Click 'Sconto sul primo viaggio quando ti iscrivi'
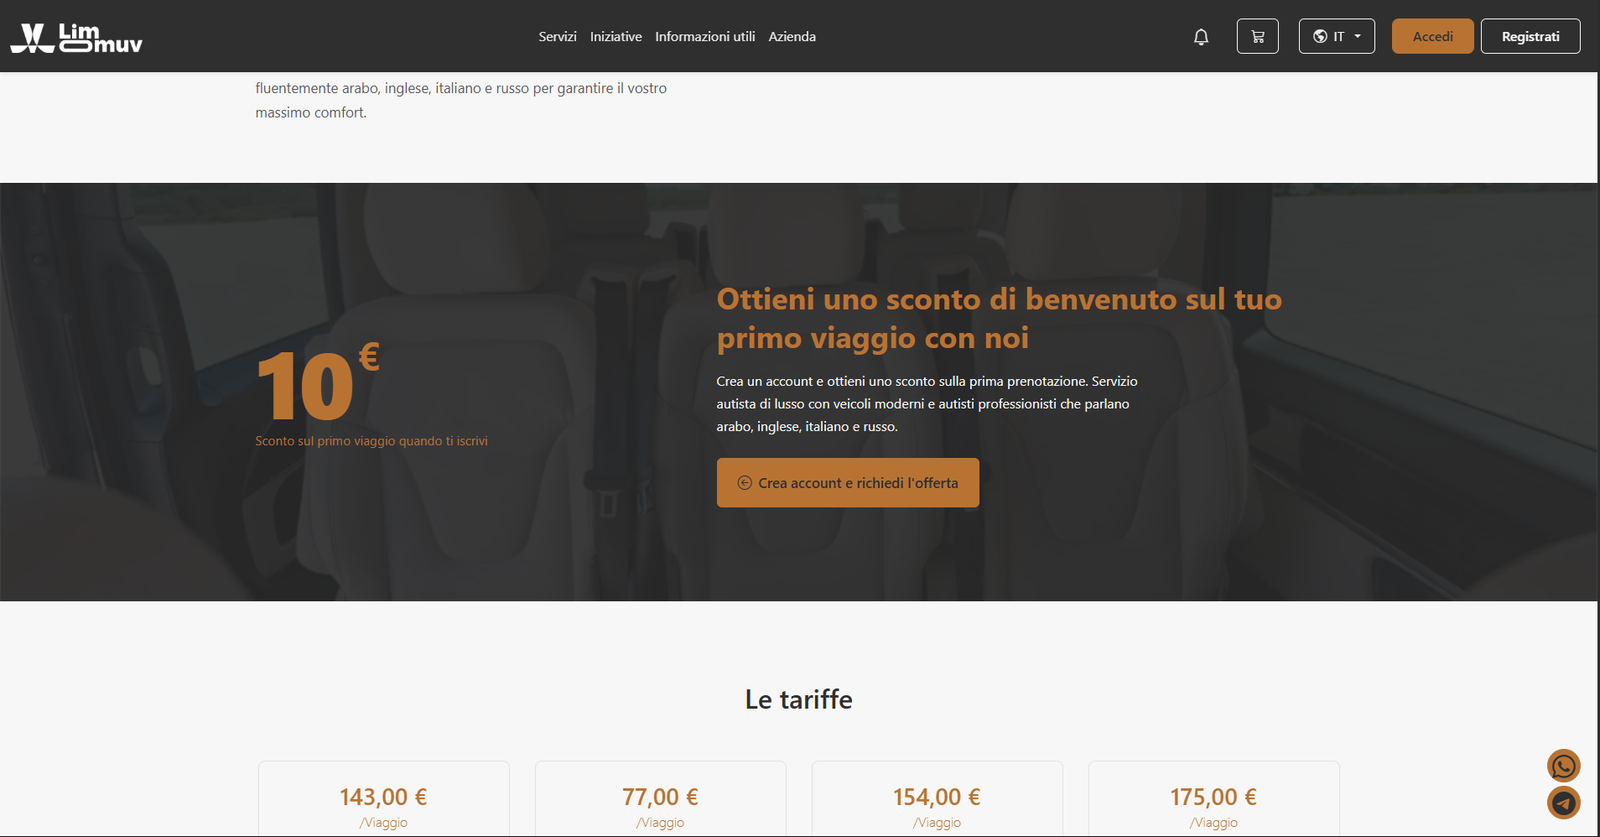The image size is (1600, 837). 372,441
